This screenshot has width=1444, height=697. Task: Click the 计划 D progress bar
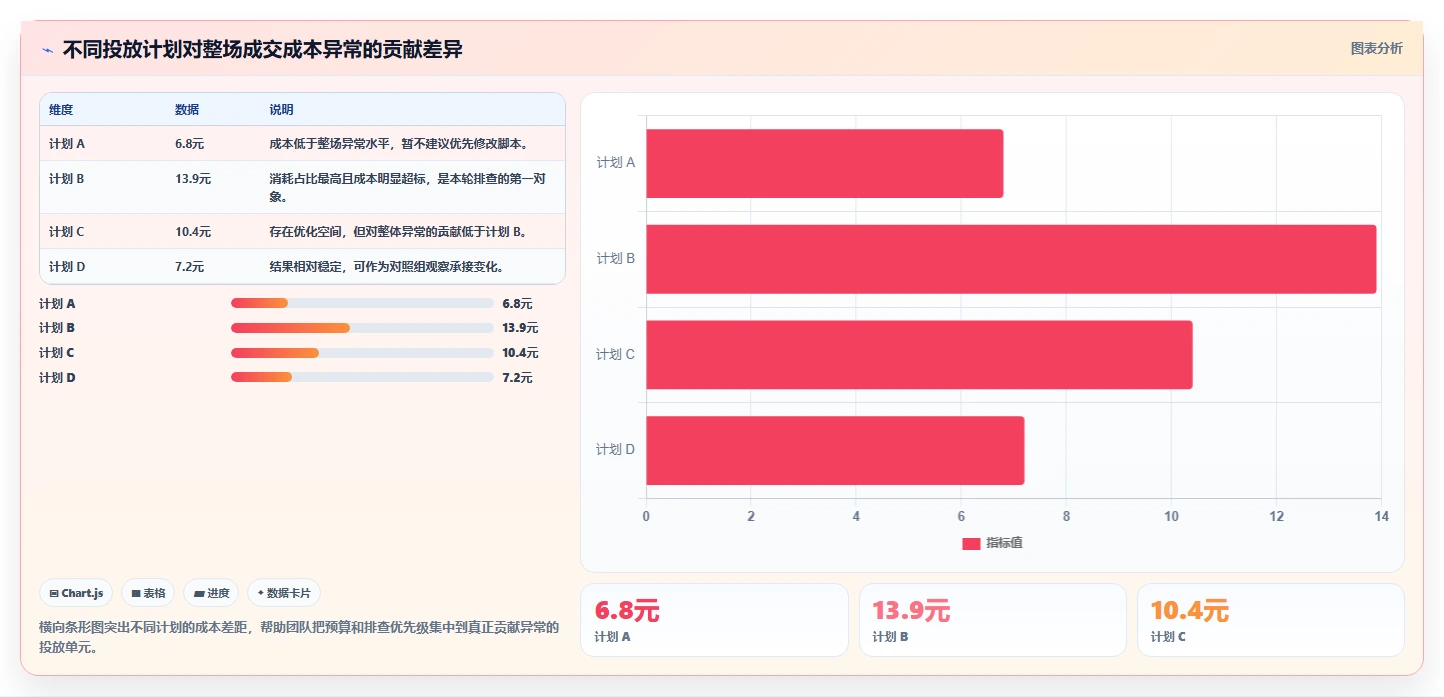click(362, 377)
